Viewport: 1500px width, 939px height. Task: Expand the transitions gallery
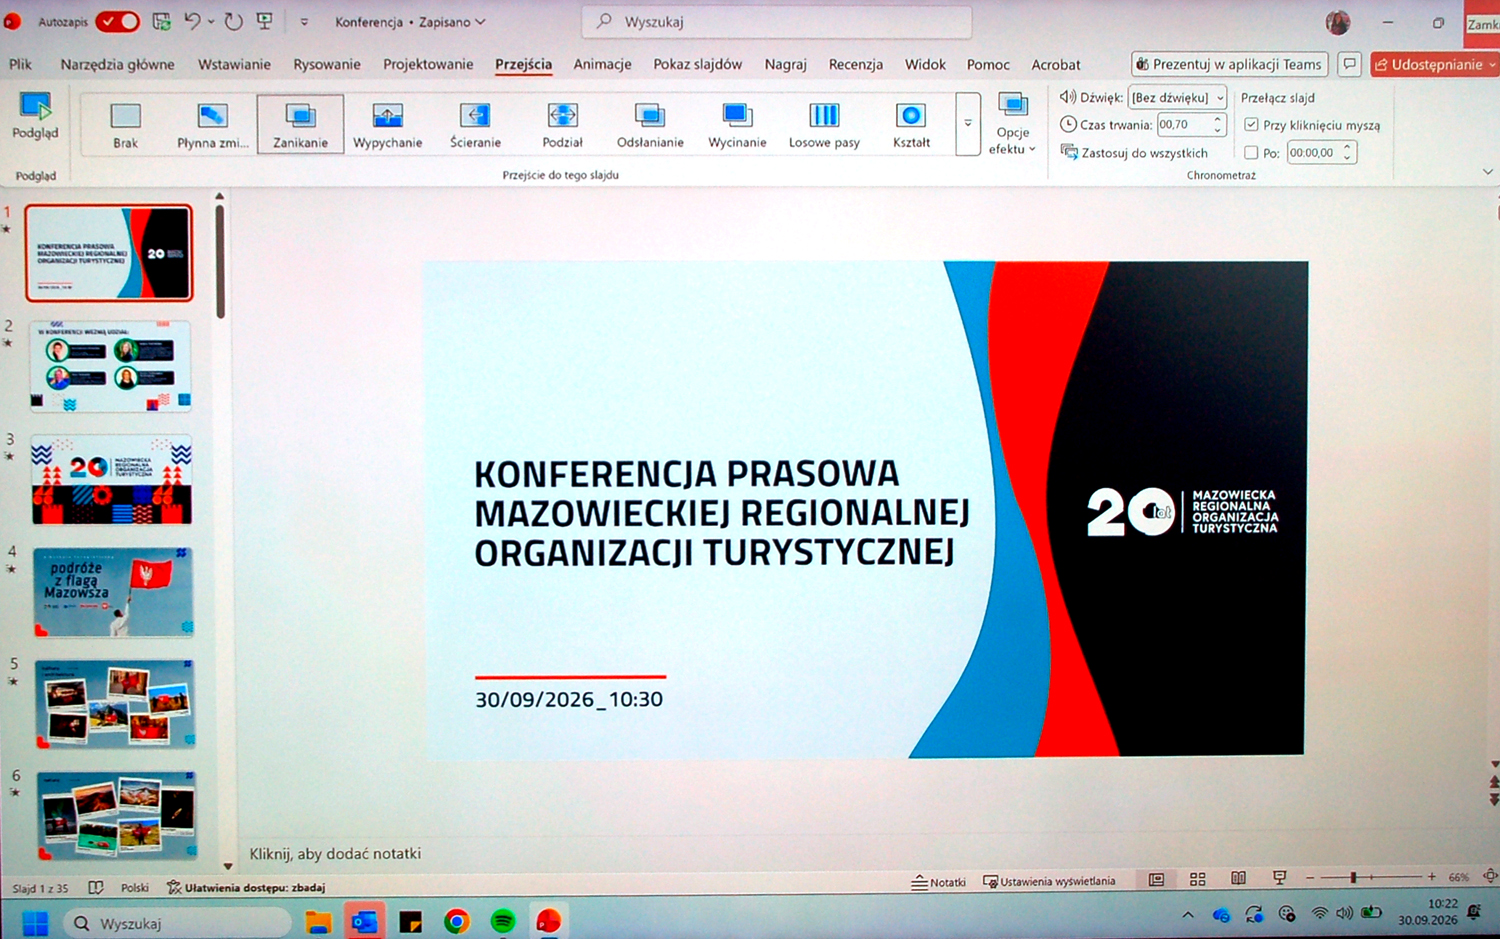968,124
